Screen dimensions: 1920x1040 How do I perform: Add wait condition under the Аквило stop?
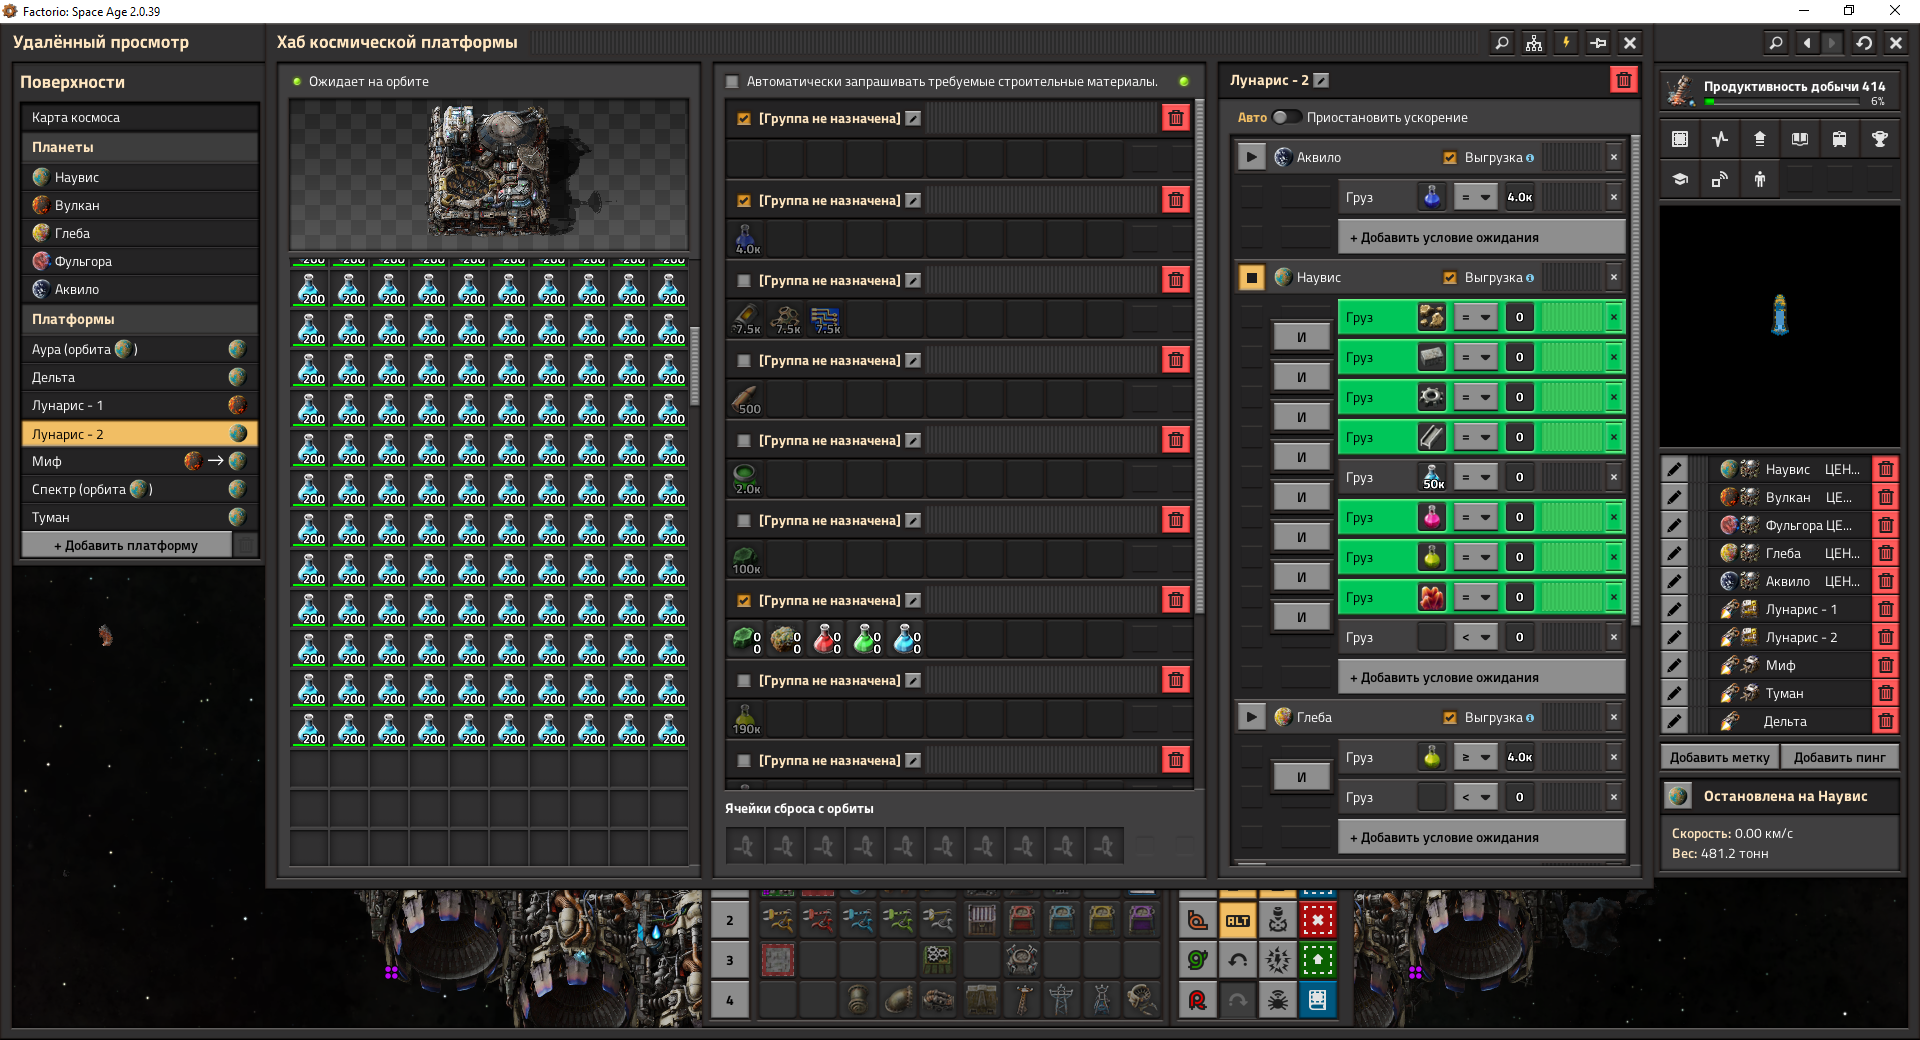point(1481,237)
